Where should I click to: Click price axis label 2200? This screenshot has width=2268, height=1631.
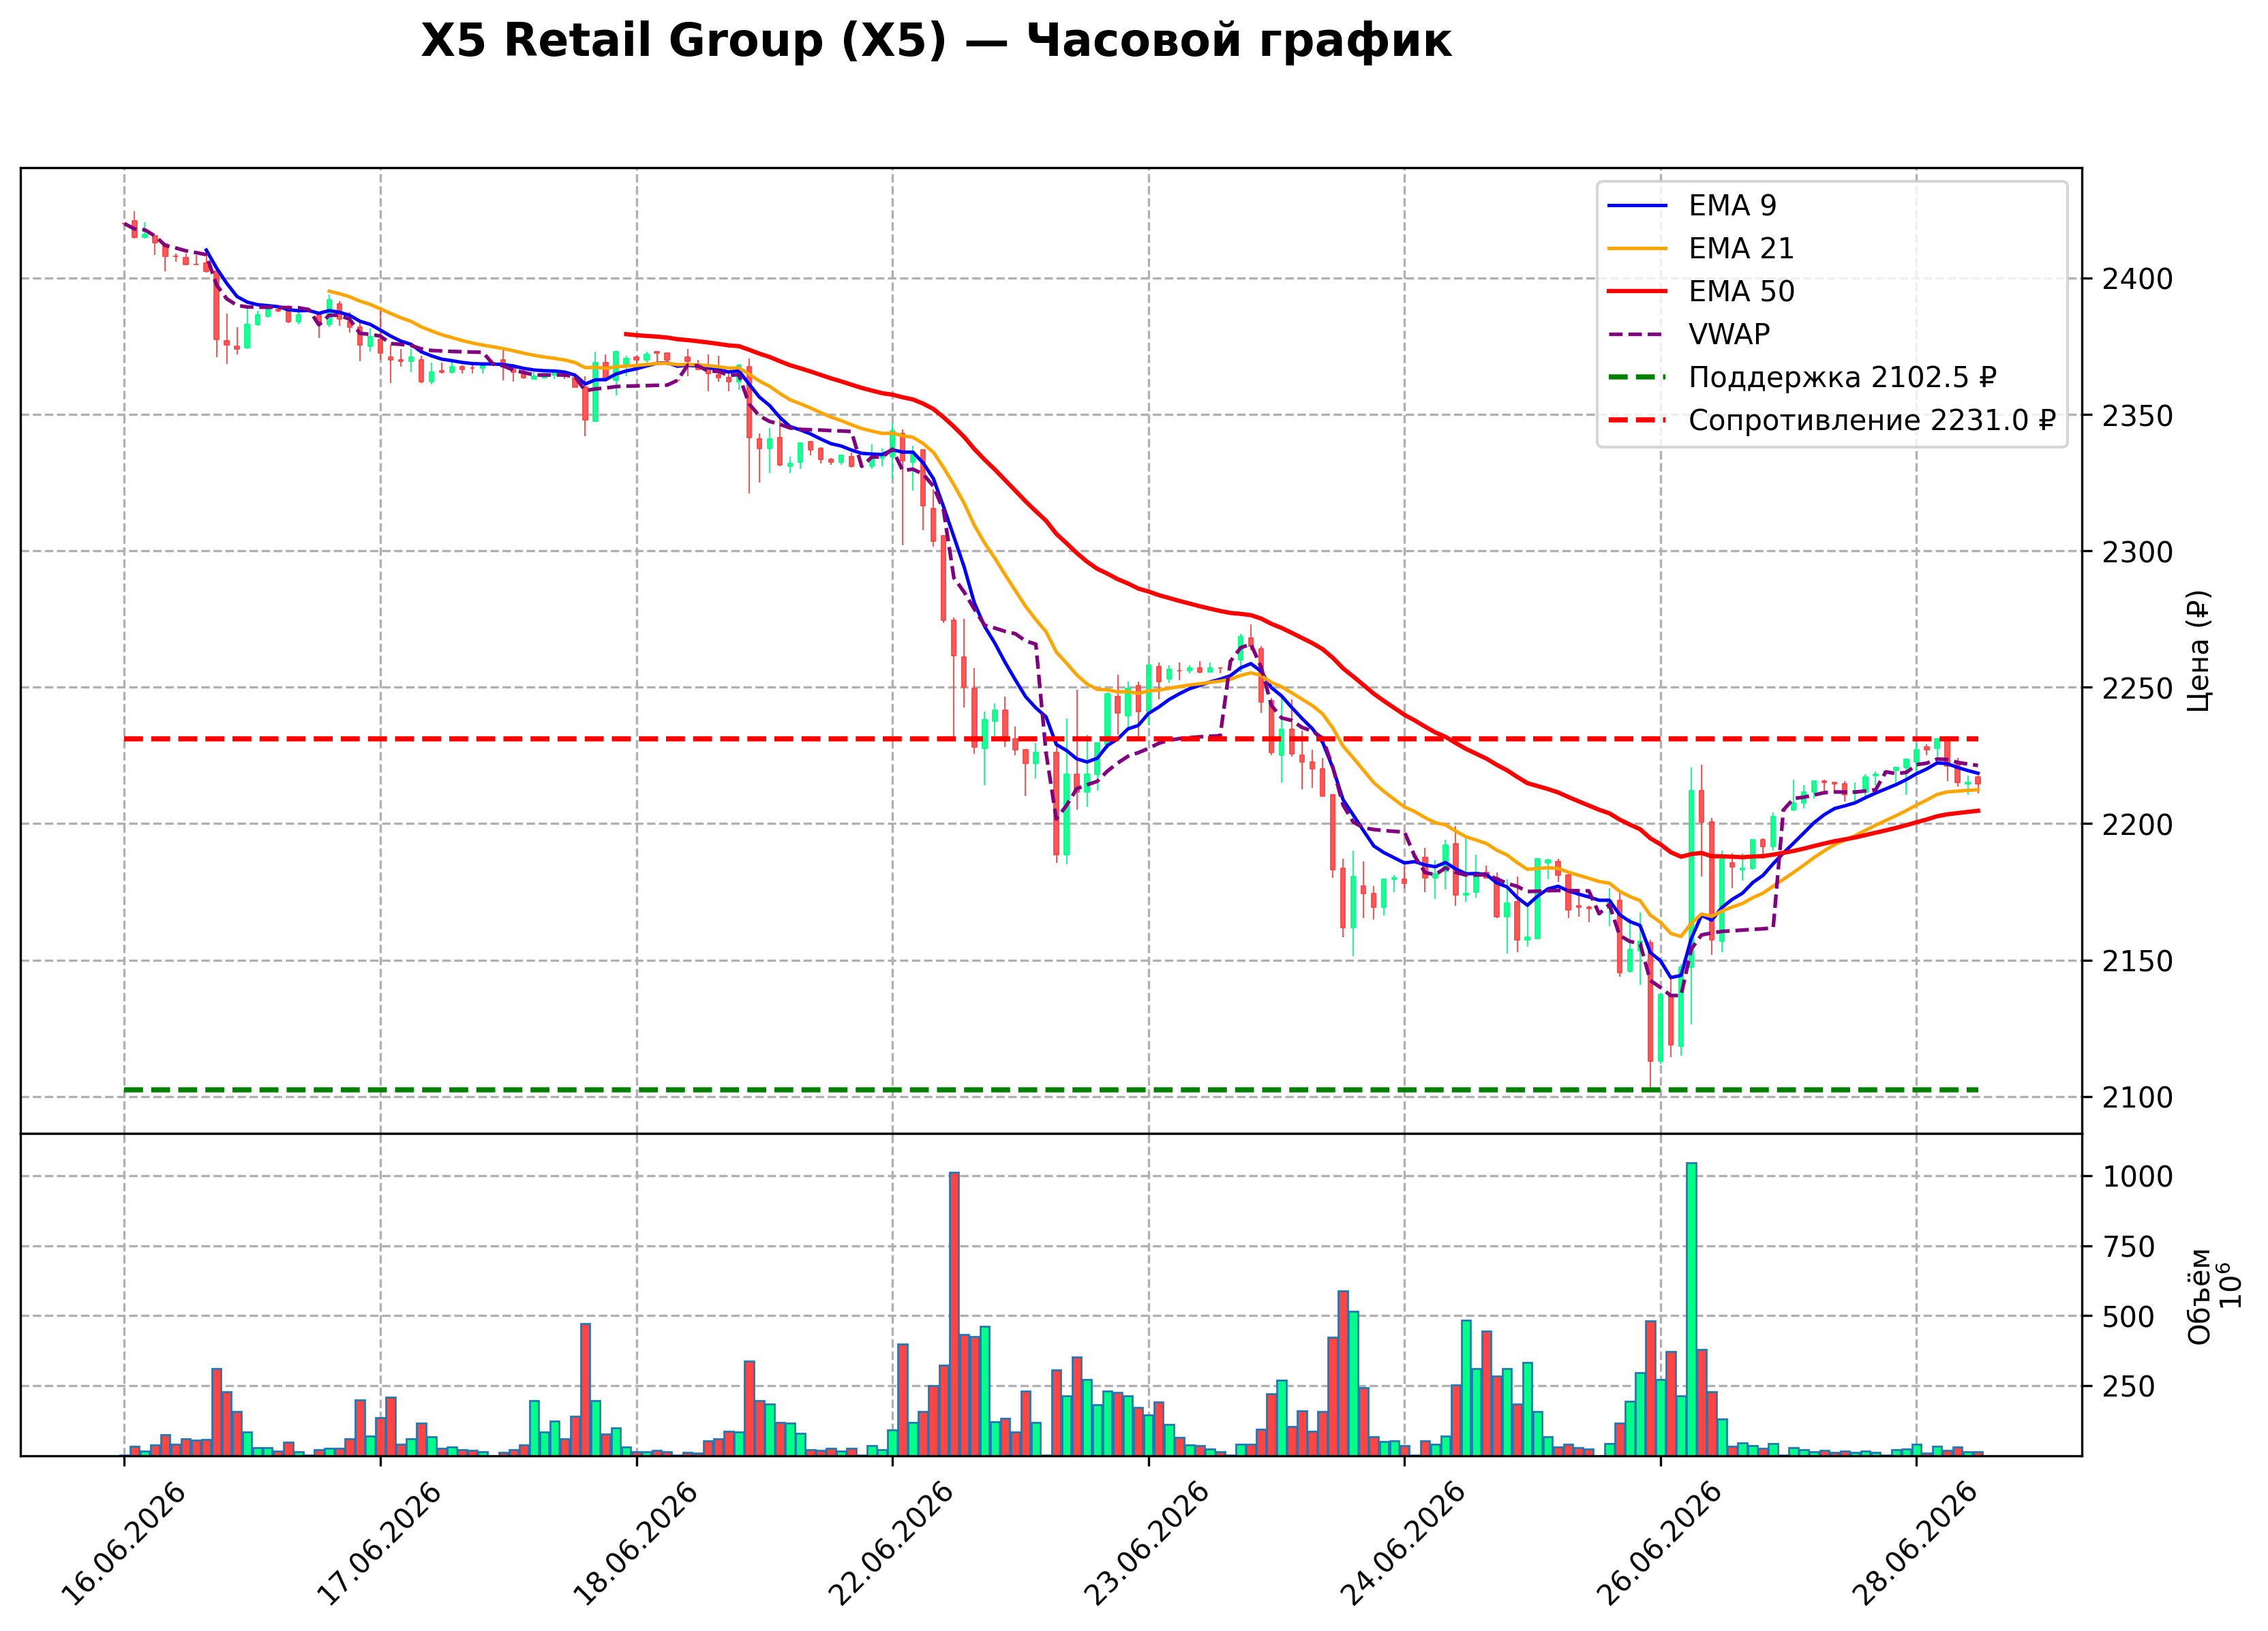tap(2138, 825)
